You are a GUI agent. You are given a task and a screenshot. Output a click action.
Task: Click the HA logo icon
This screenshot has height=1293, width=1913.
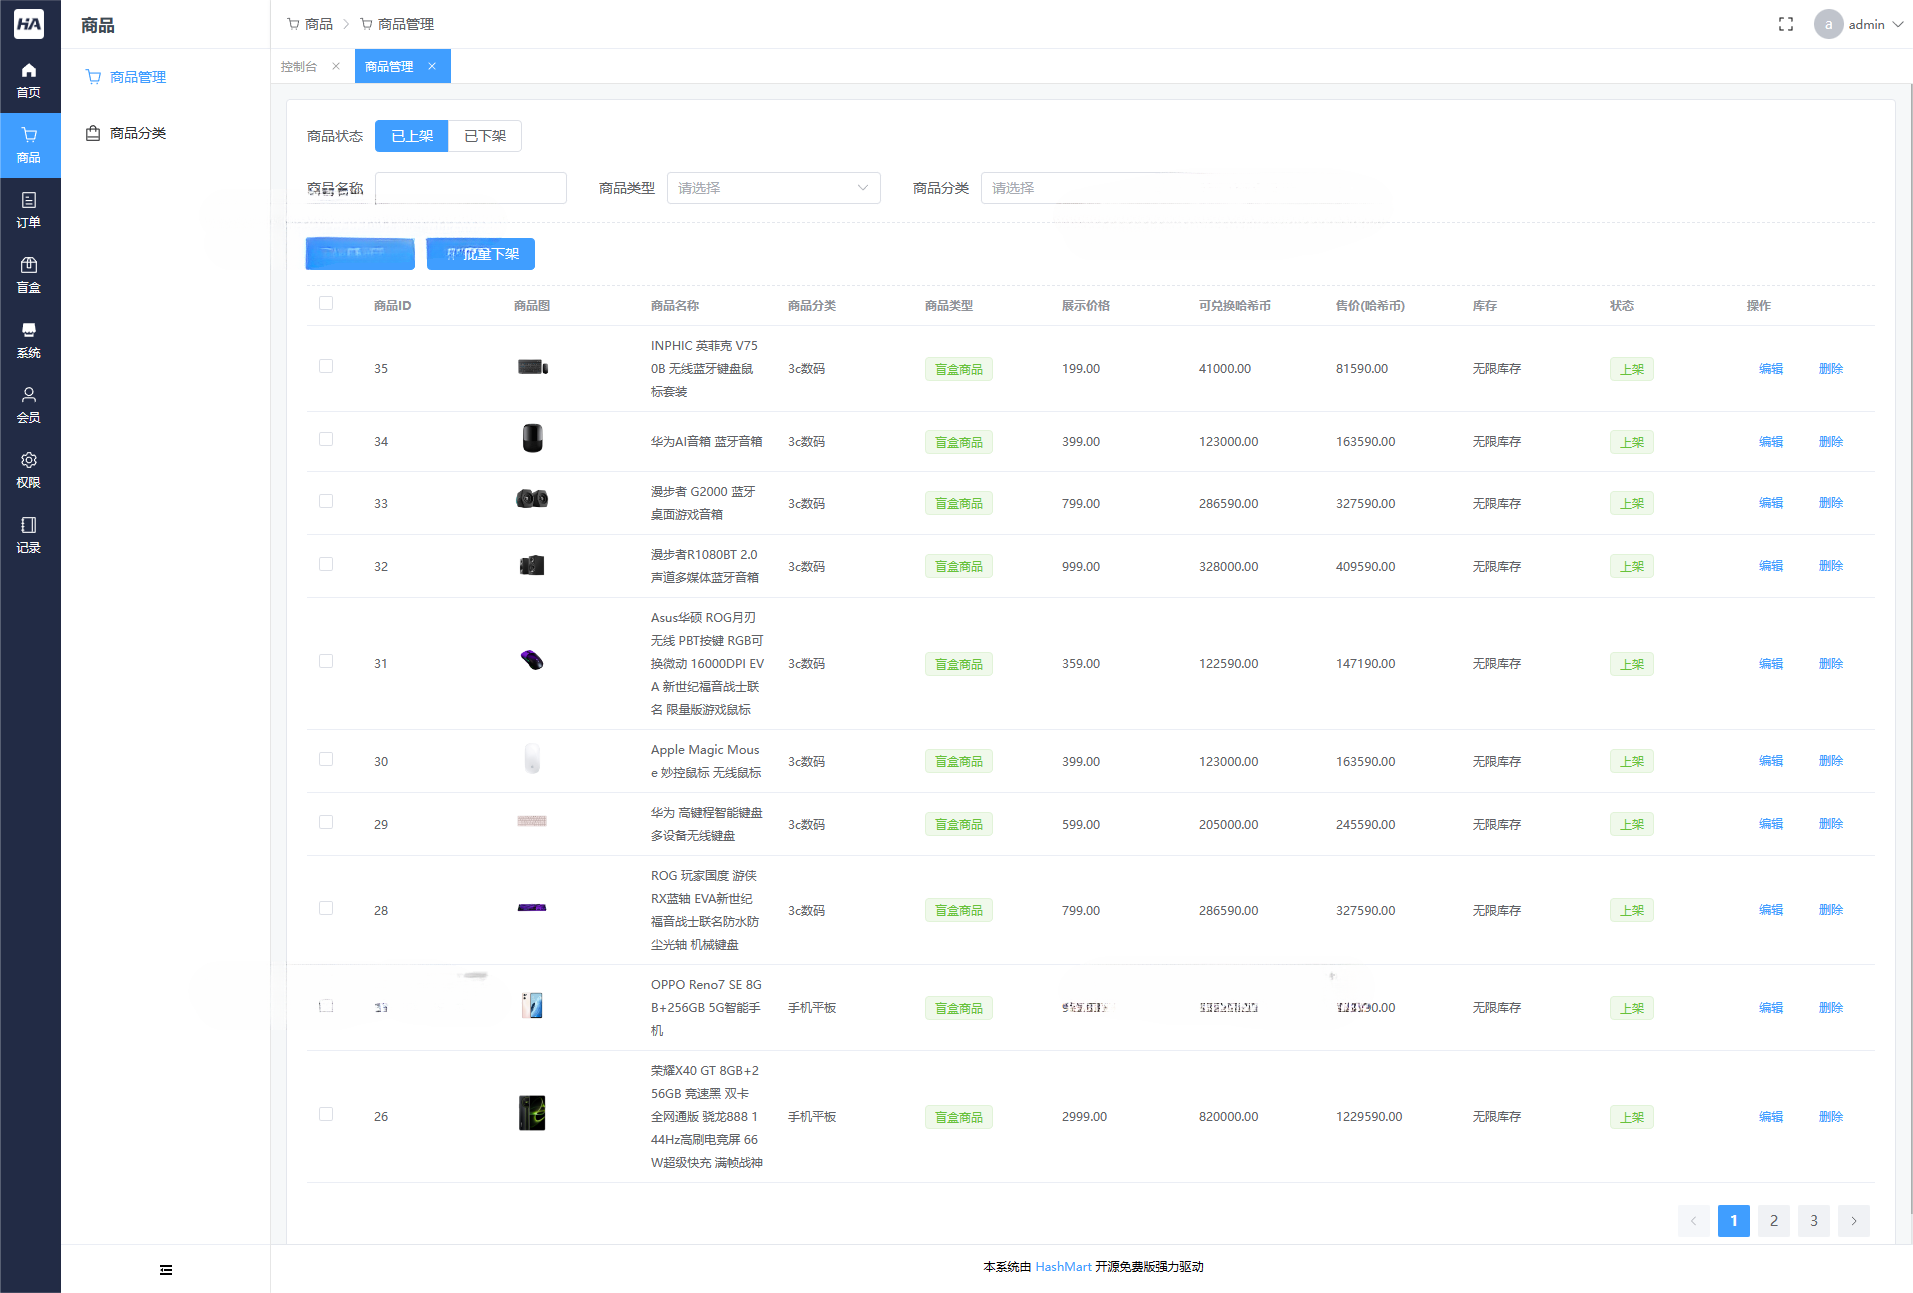click(29, 24)
